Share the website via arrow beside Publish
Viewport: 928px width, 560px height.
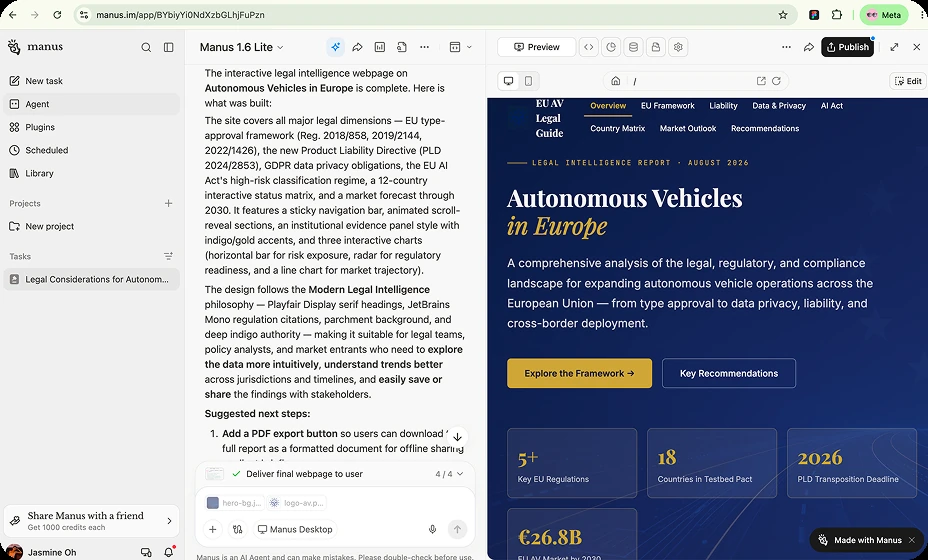click(808, 47)
